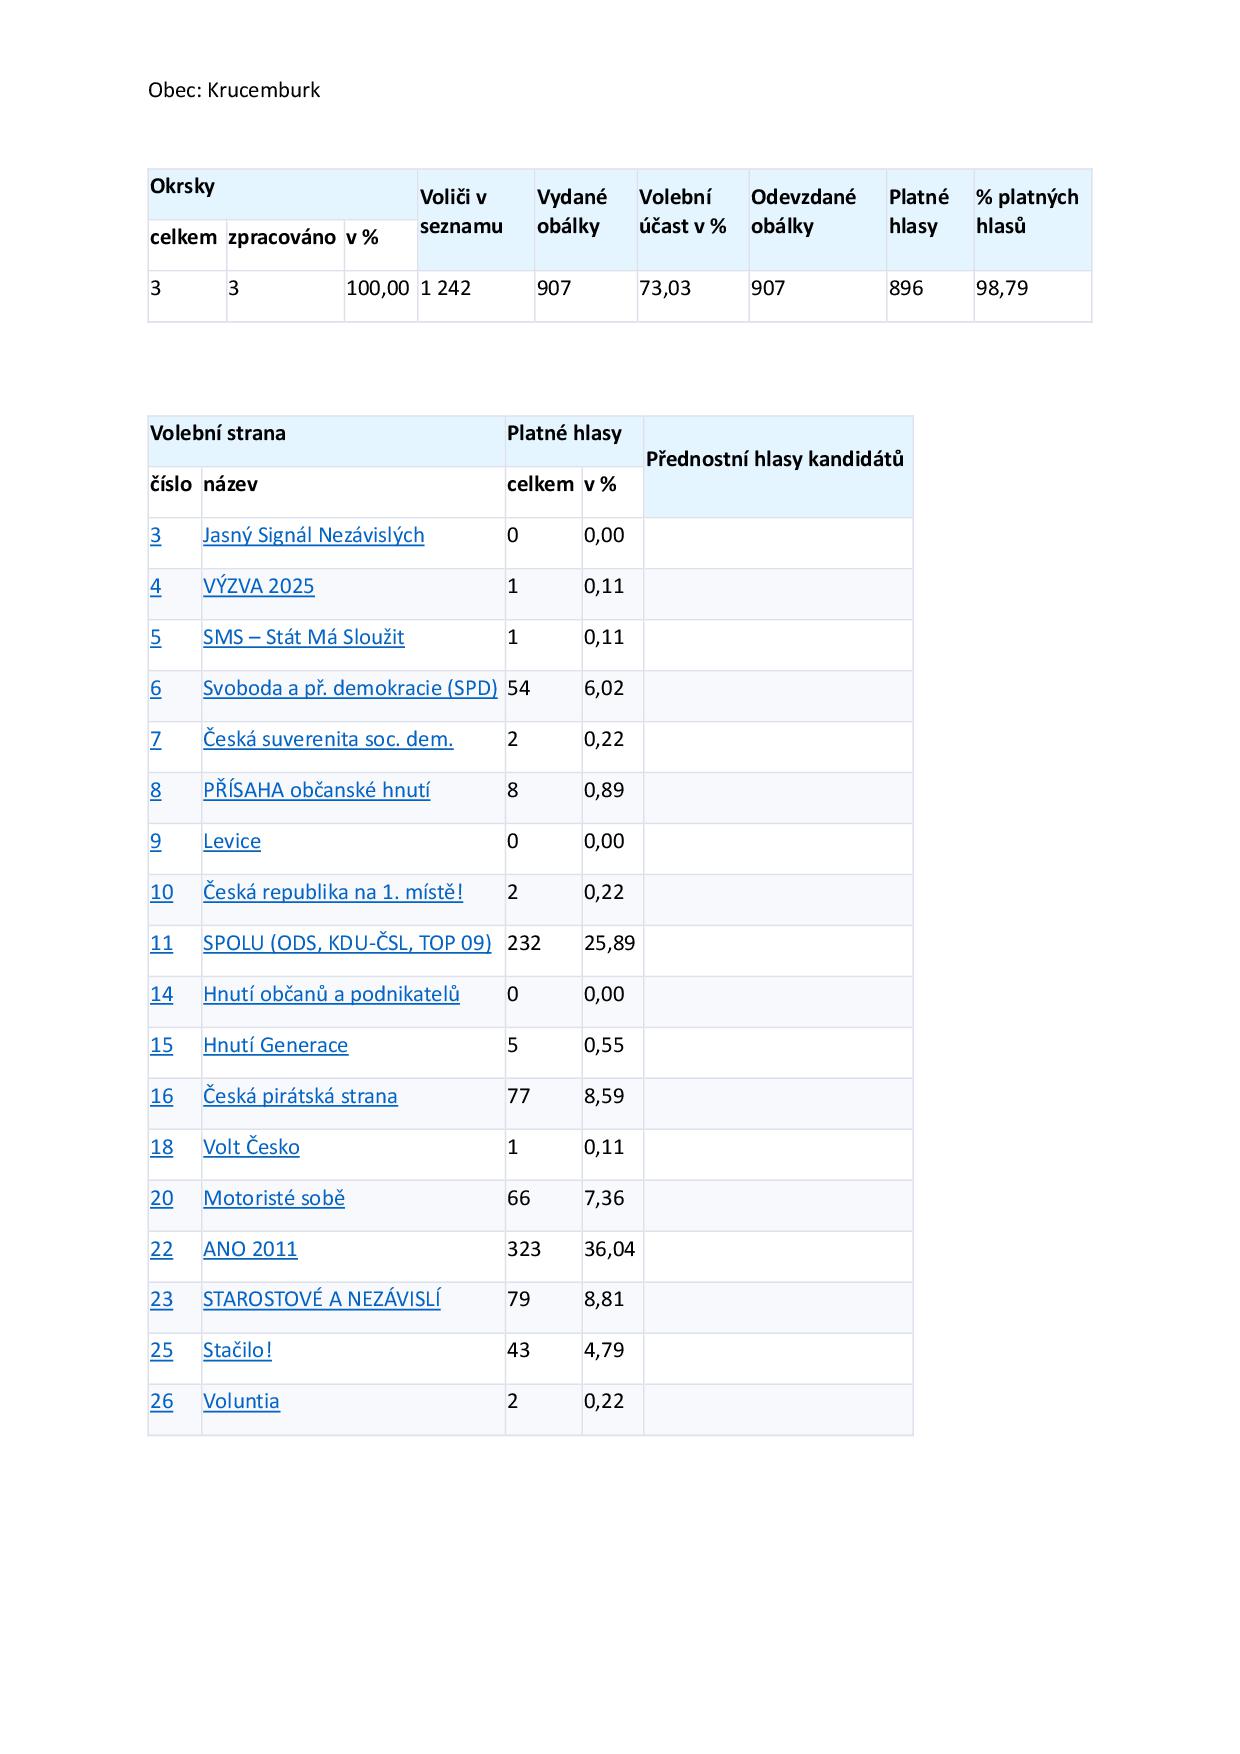Select STAROSTOVÉ A NEZÁVISLÍ link
Screen dimensions: 1240x1754
pyautogui.click(x=321, y=1299)
